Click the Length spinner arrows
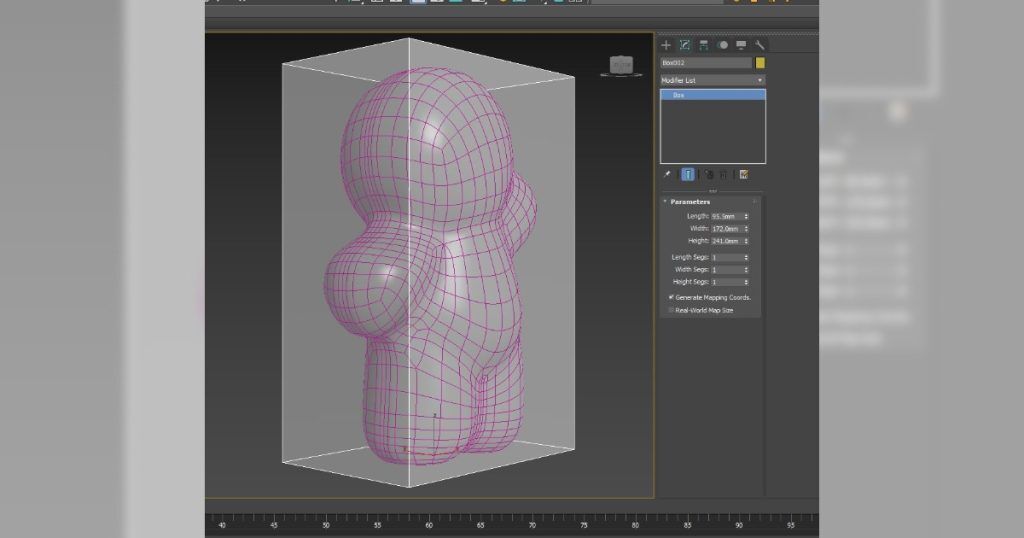 (746, 216)
